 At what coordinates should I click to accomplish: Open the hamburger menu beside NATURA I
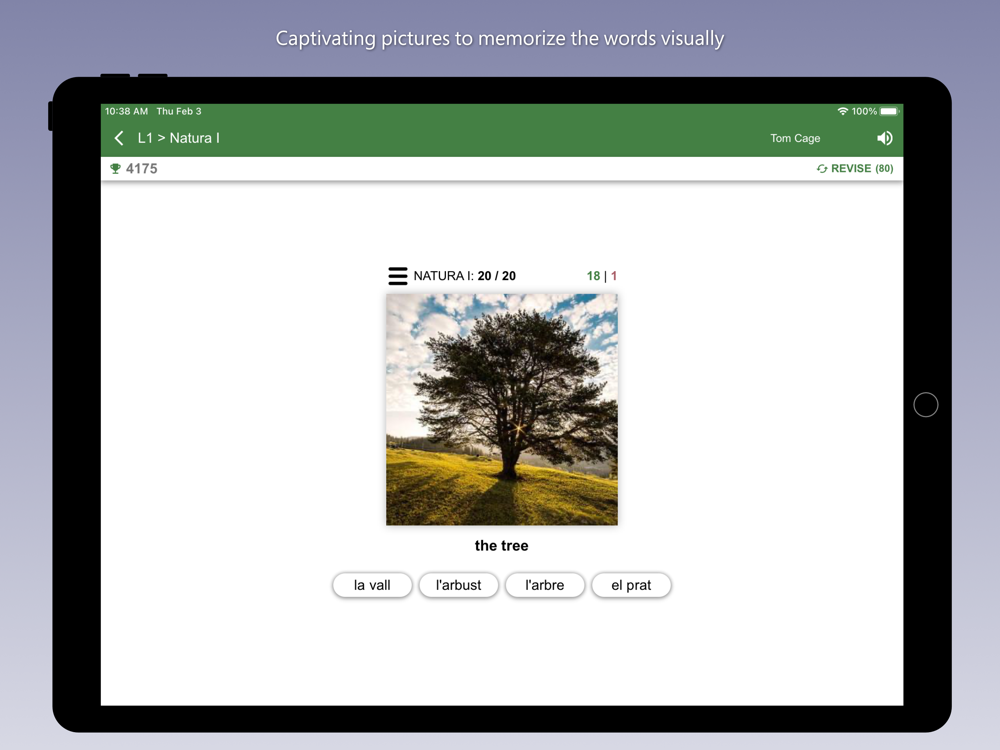(x=397, y=276)
